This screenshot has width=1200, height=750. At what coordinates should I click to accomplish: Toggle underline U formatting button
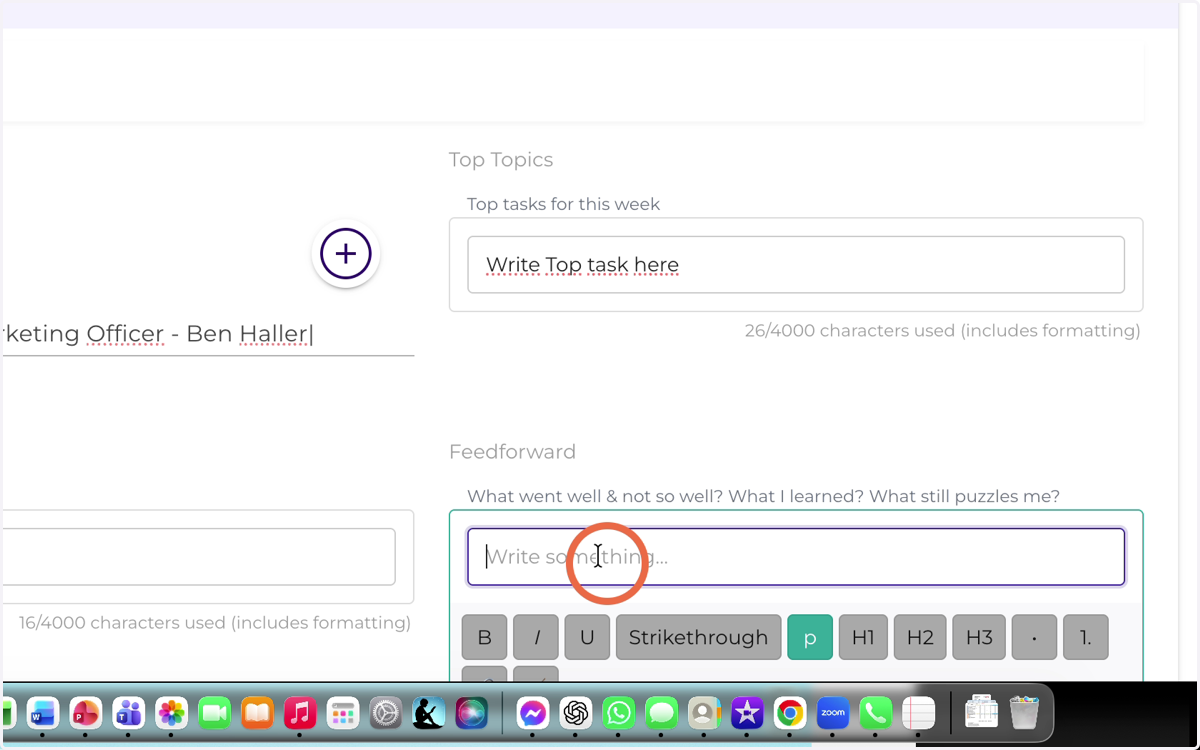point(587,637)
